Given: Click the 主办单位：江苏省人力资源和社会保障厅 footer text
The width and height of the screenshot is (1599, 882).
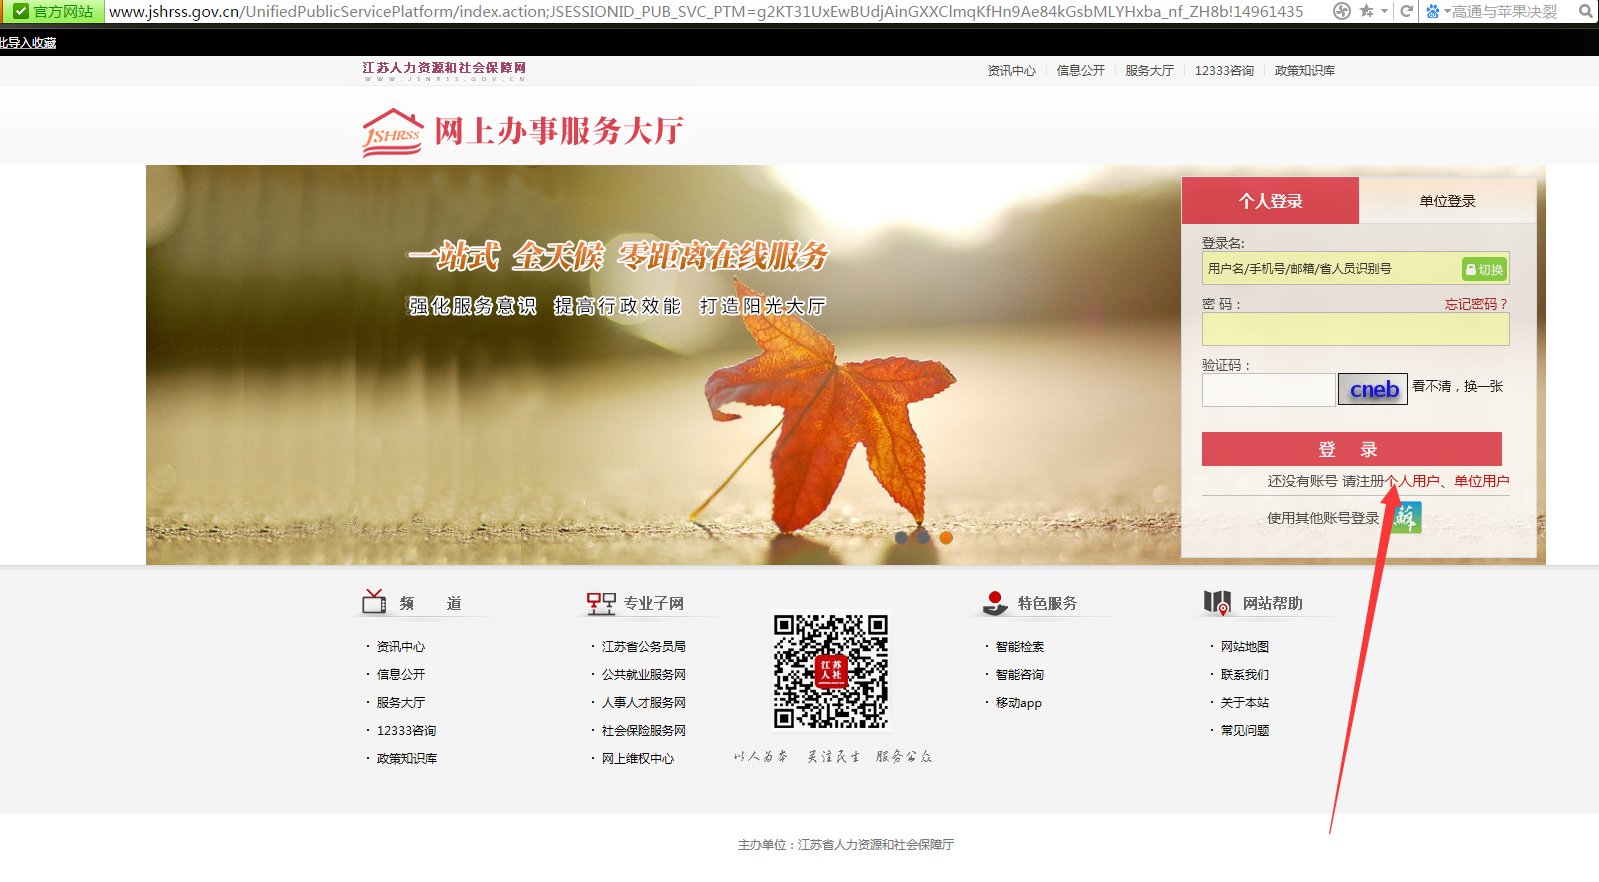Looking at the screenshot, I should coord(846,845).
